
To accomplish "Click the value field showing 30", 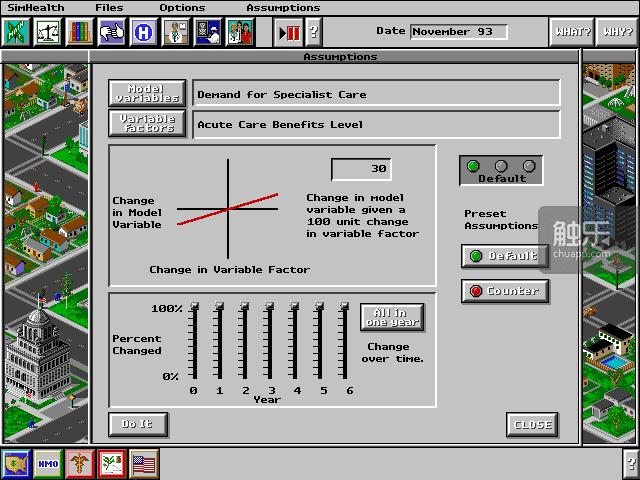I will tap(361, 169).
